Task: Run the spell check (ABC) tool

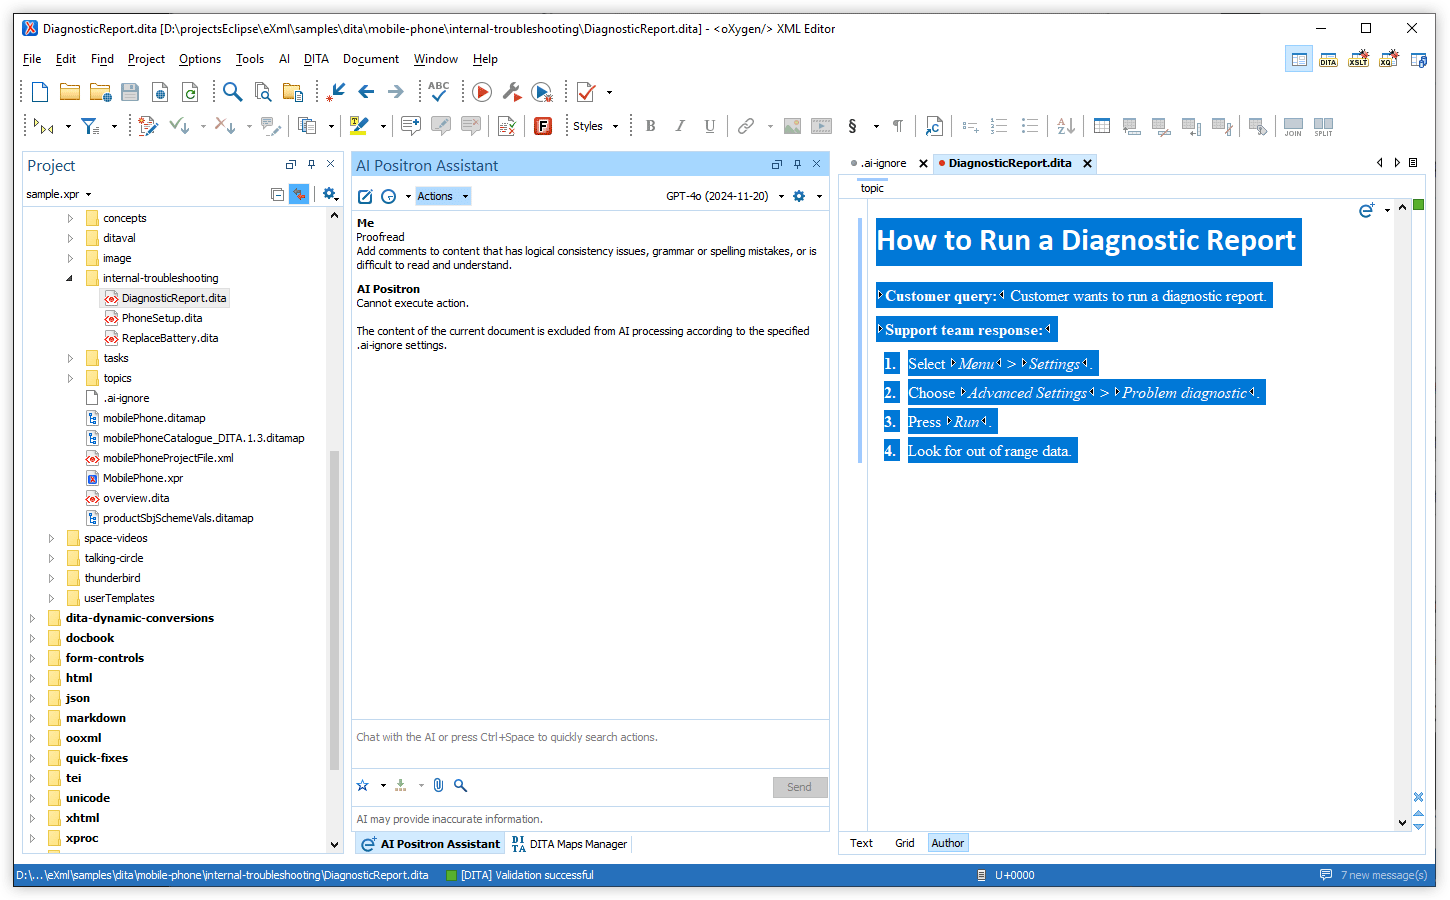Action: coord(438,92)
